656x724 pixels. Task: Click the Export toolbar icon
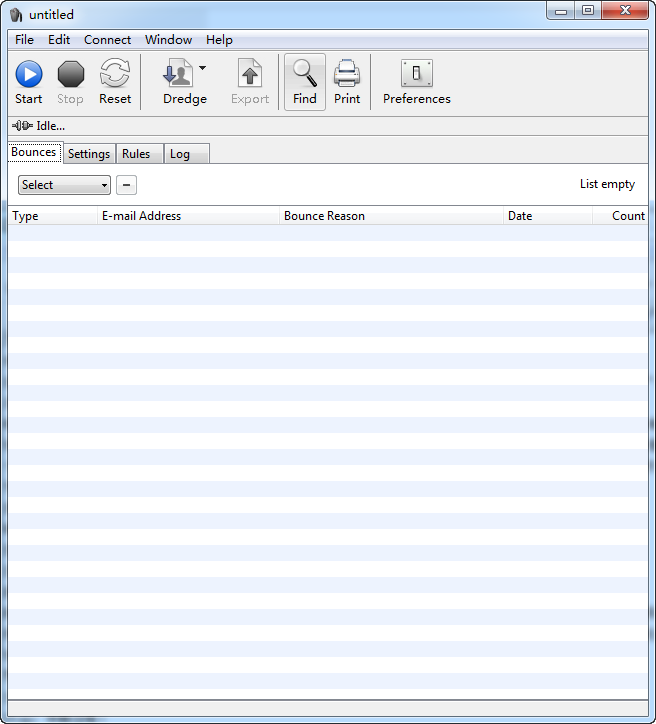click(x=250, y=73)
